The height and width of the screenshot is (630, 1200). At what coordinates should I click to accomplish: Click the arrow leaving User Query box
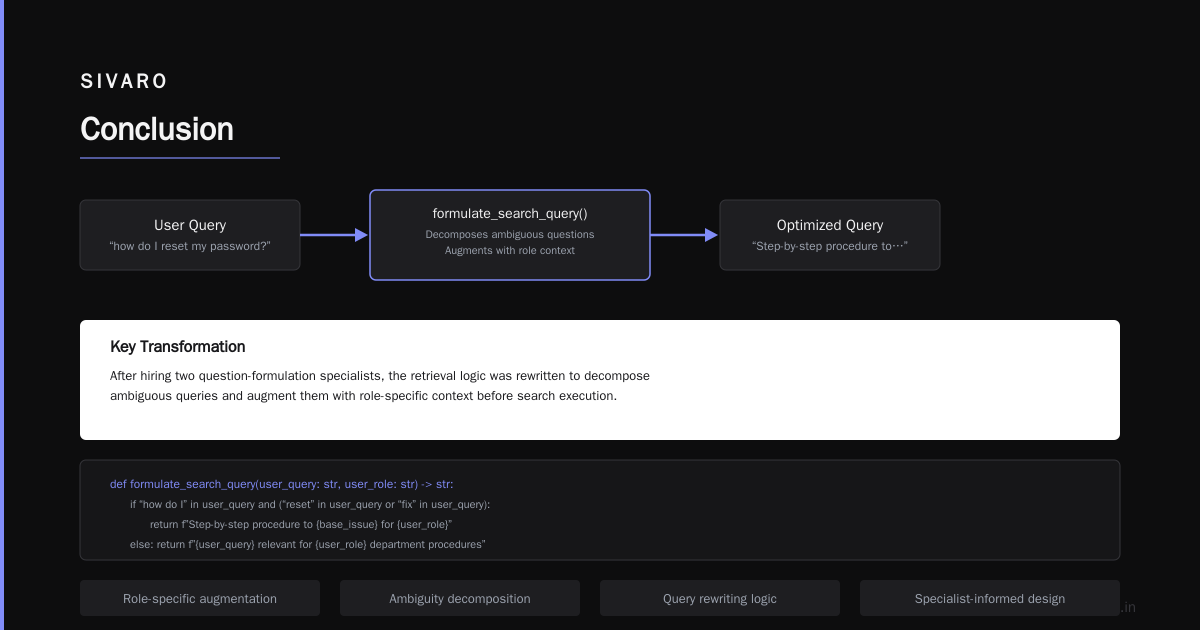(x=334, y=235)
